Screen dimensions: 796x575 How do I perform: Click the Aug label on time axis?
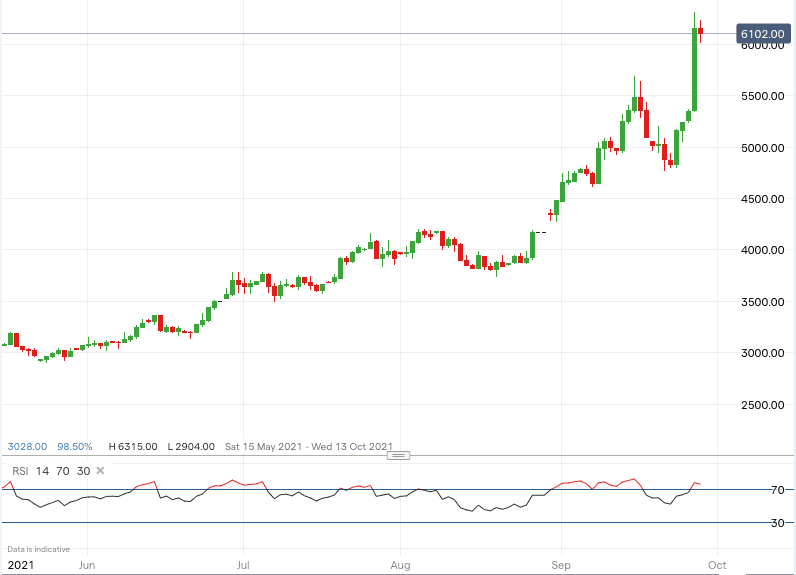coord(400,565)
